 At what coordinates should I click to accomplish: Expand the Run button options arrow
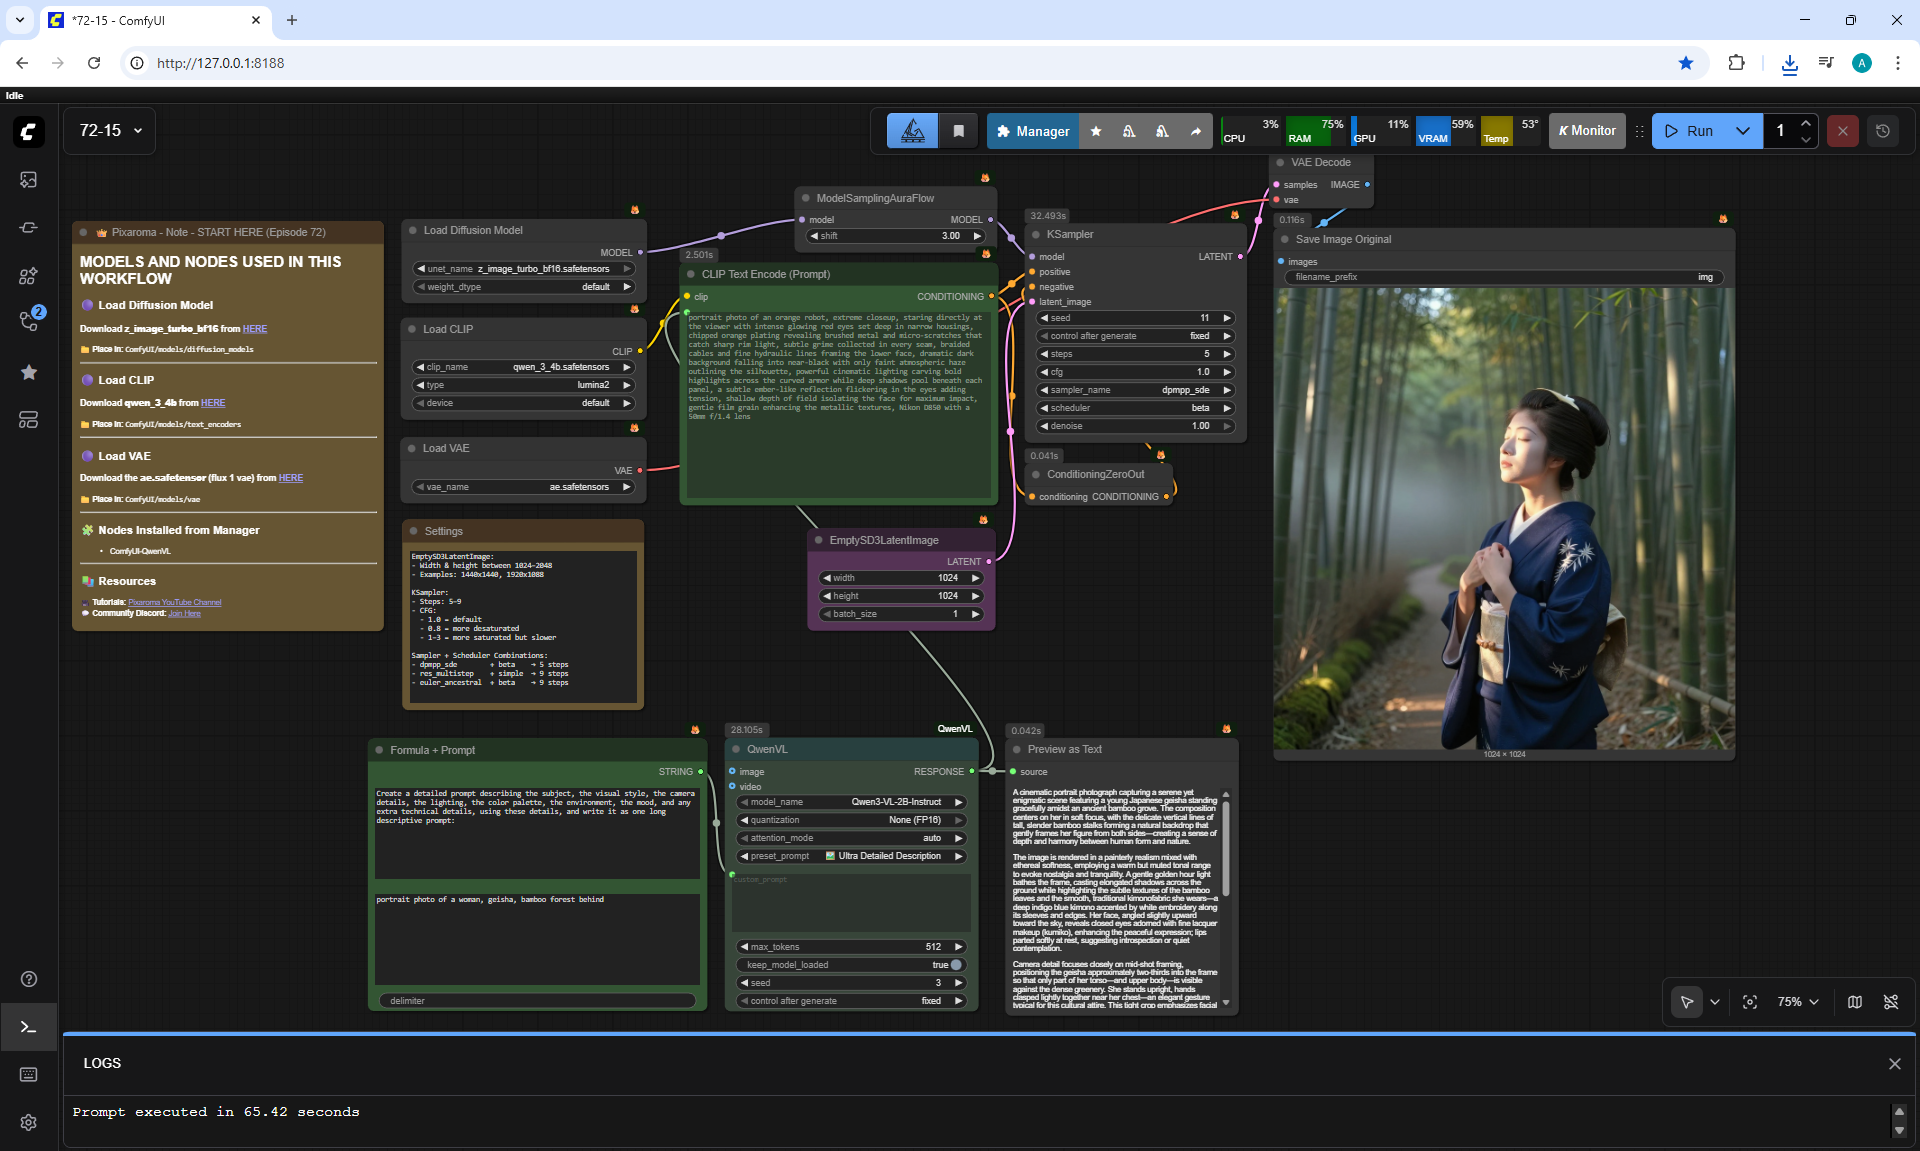coord(1743,131)
